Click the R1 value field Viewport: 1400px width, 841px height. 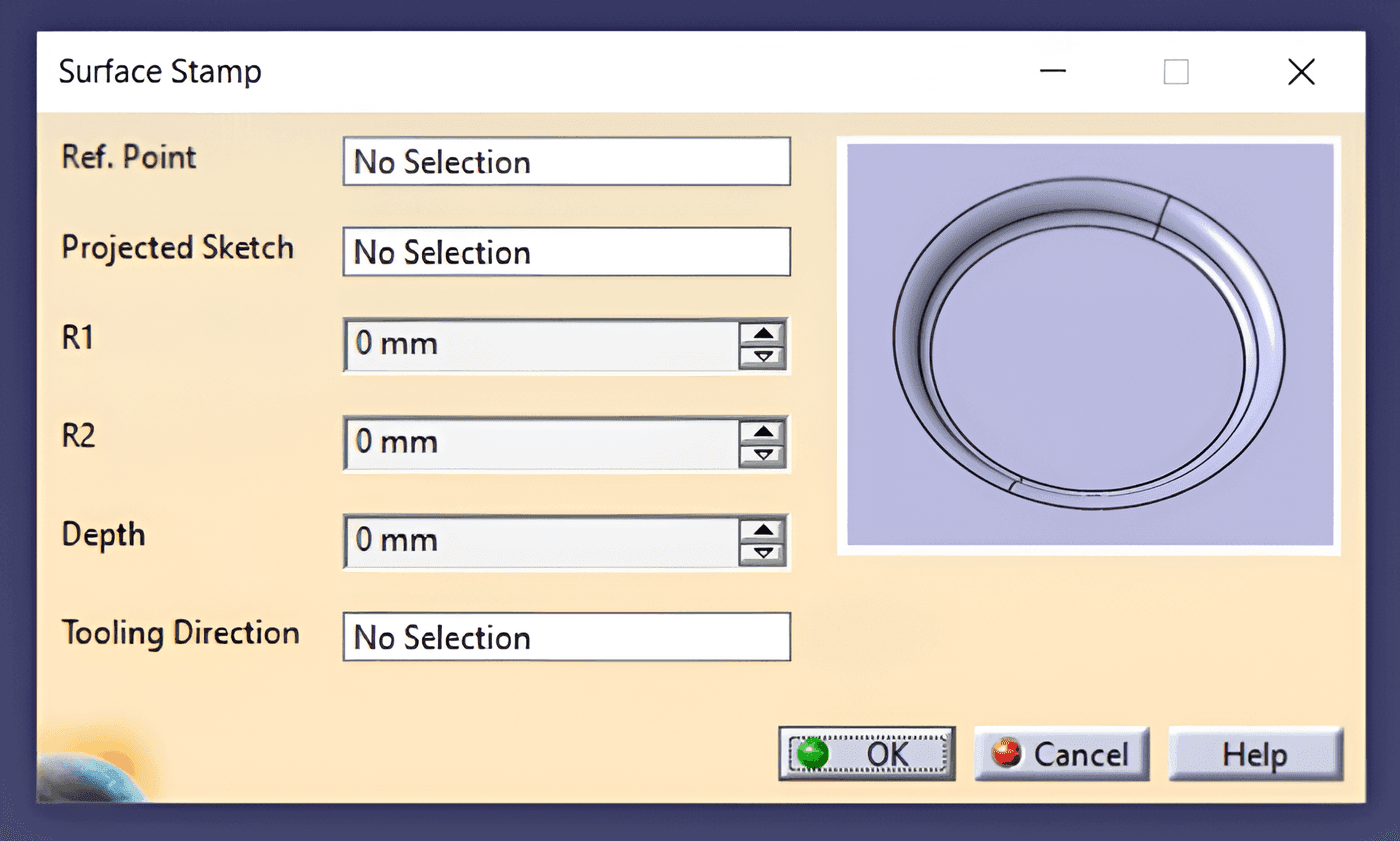click(541, 345)
